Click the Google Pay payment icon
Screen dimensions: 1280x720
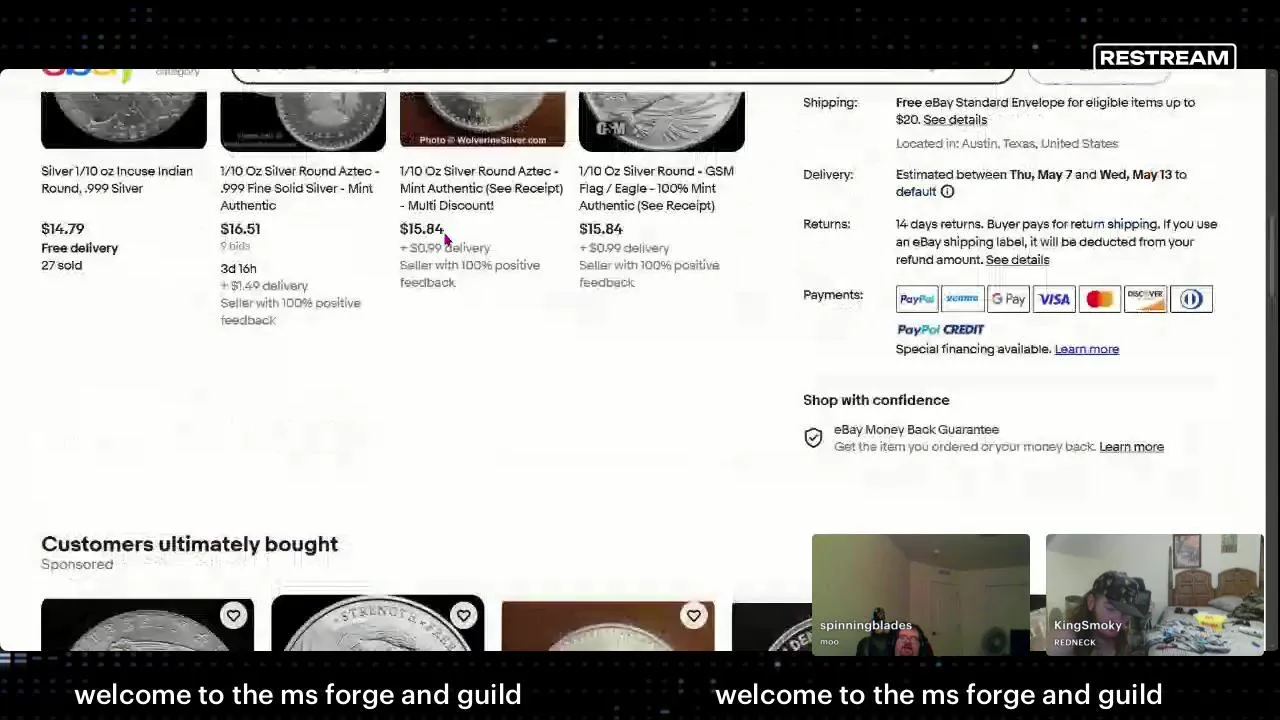point(1008,299)
